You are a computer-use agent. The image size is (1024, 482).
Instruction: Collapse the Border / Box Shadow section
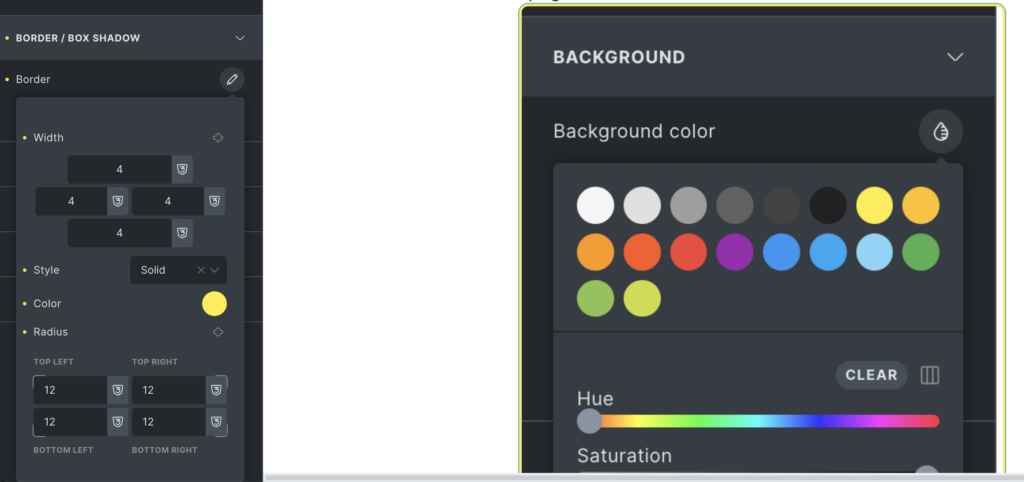click(x=240, y=38)
